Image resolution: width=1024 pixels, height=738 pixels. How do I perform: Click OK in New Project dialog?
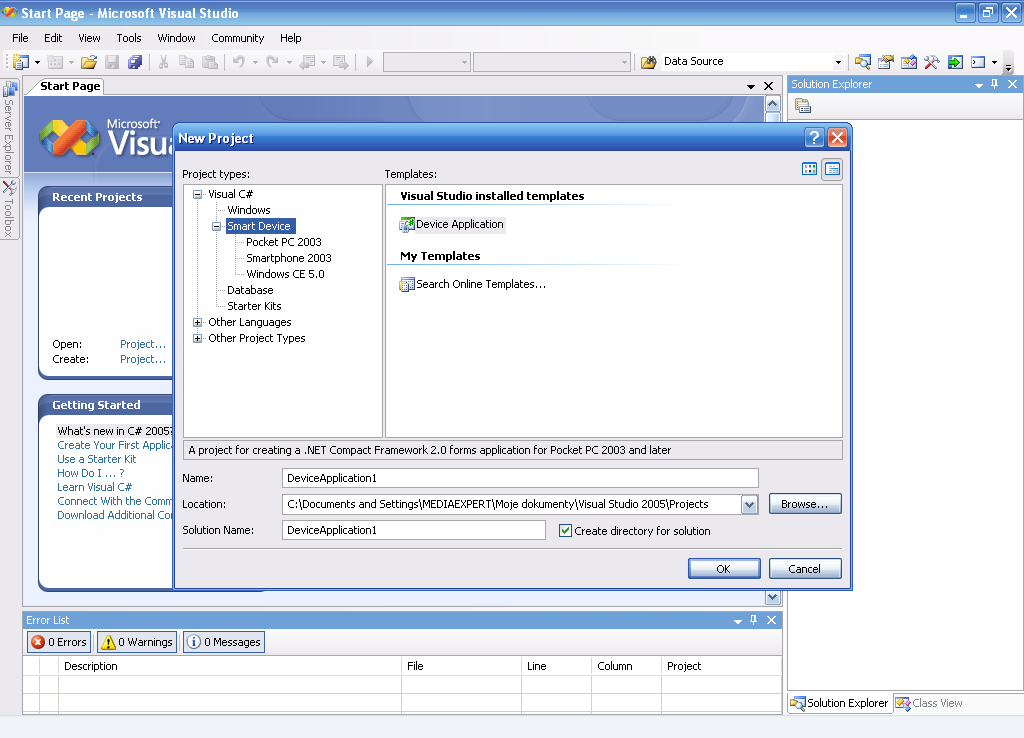tap(724, 569)
